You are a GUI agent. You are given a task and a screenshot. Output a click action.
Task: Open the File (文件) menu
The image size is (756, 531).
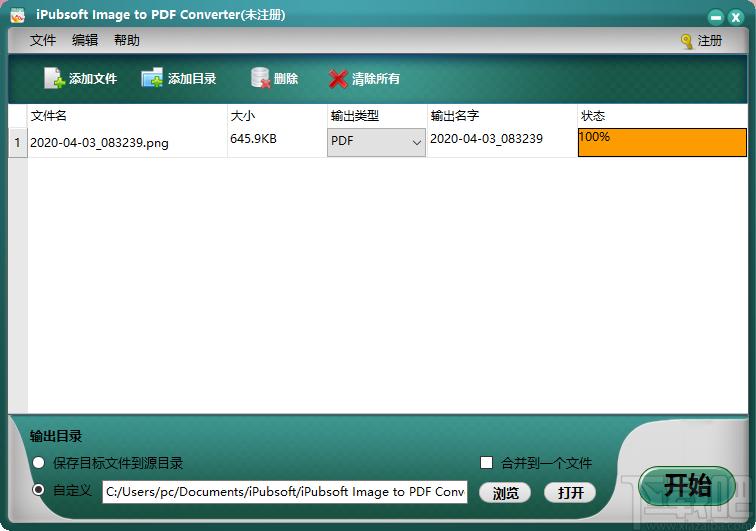[x=43, y=40]
